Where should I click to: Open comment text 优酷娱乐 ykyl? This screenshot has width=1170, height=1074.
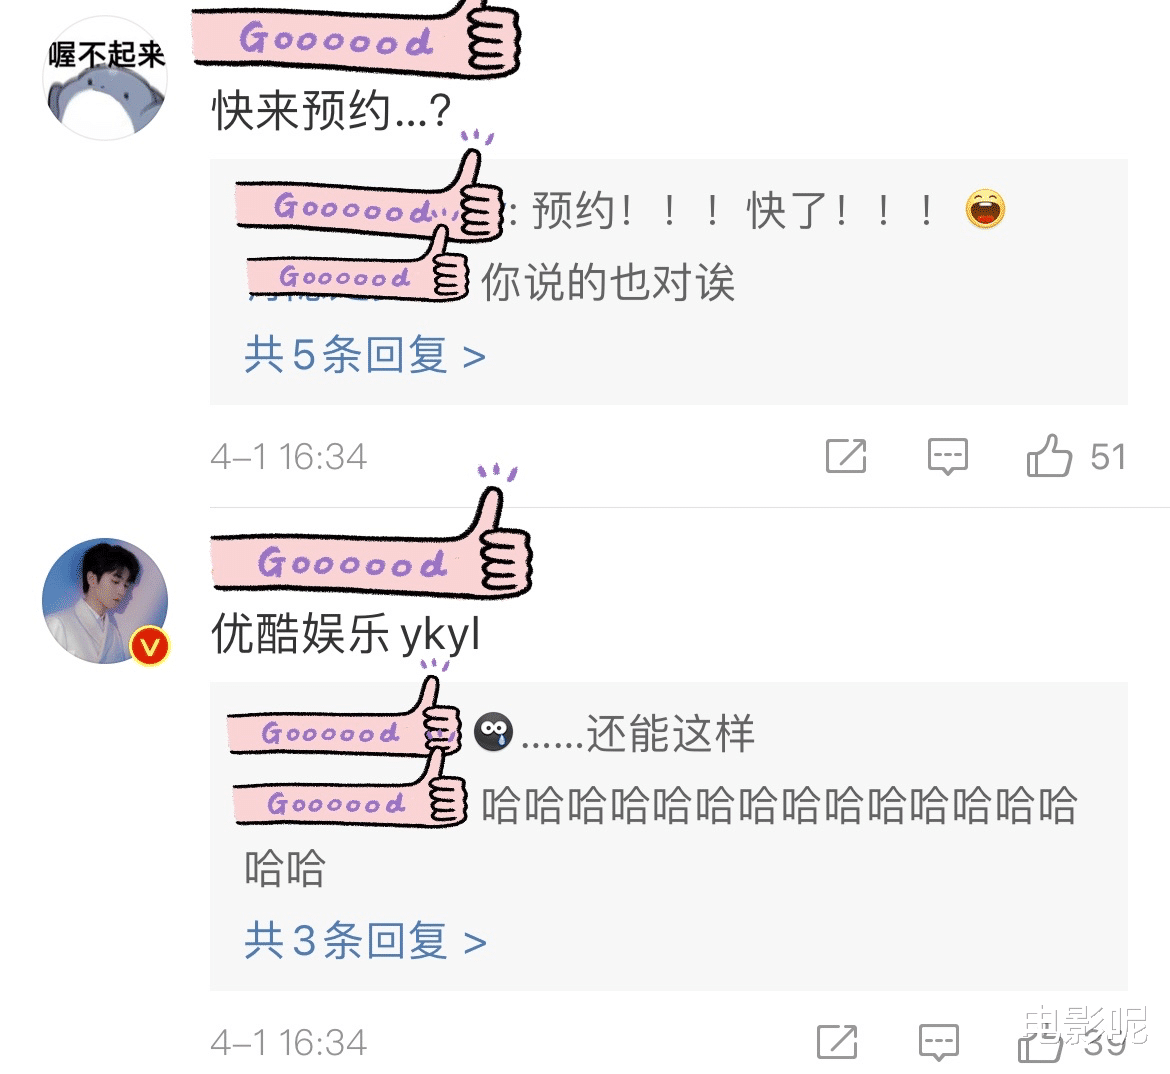(x=345, y=634)
